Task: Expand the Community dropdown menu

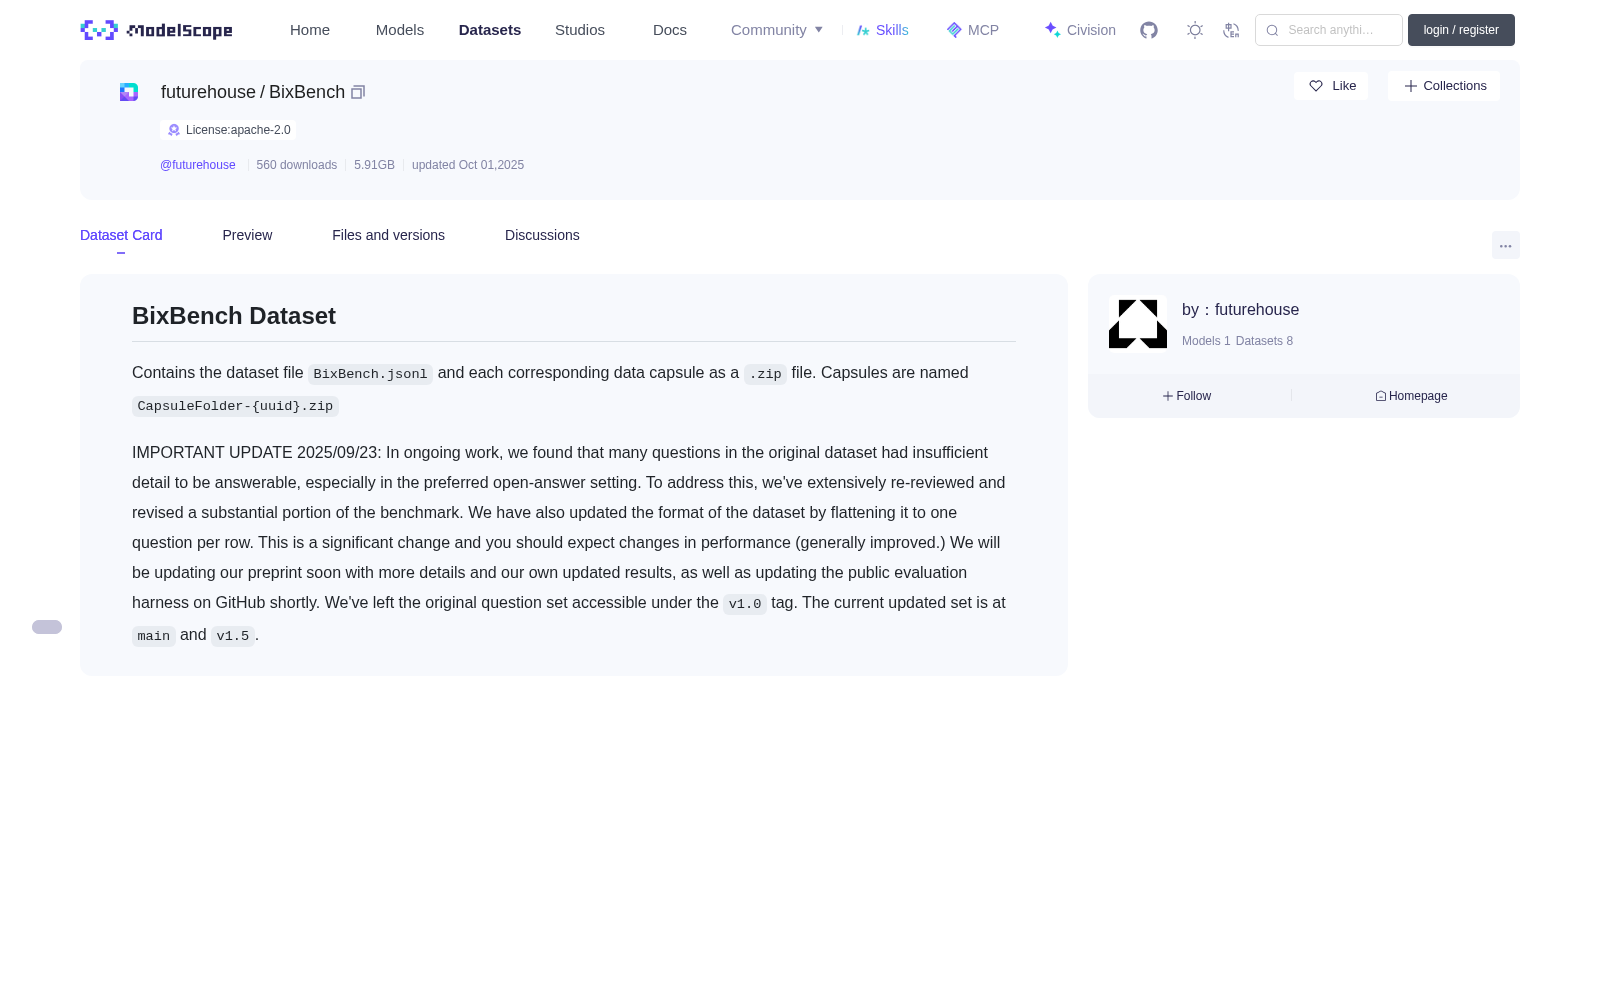Action: pyautogui.click(x=777, y=30)
